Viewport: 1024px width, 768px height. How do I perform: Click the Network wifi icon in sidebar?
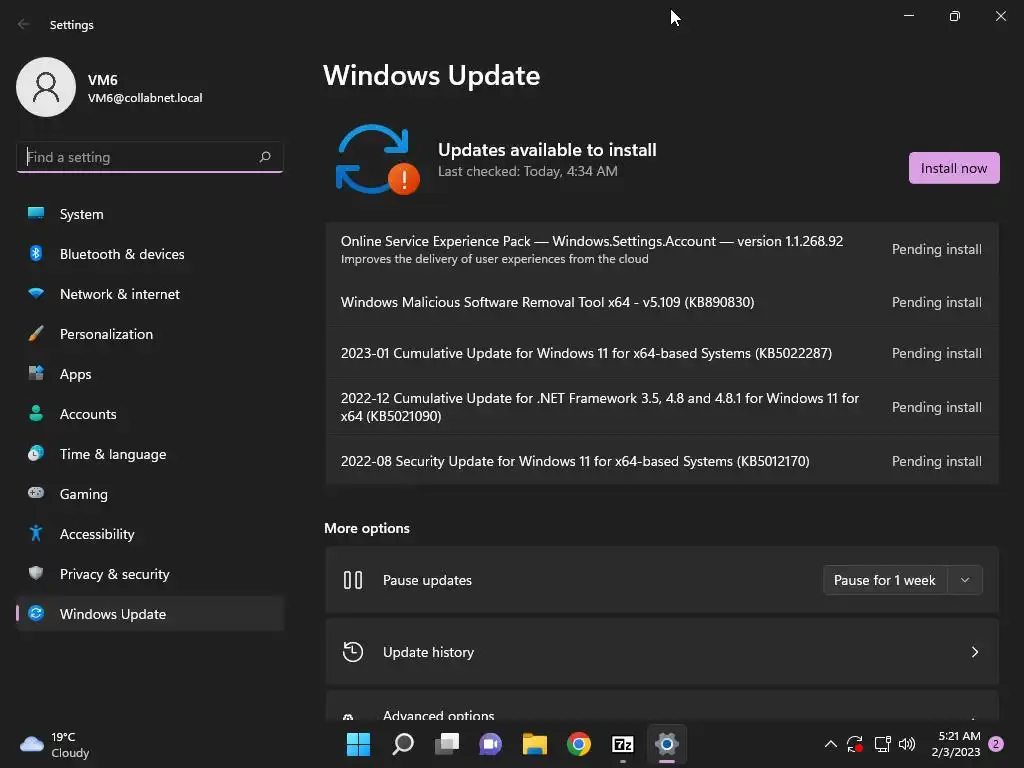click(x=36, y=293)
